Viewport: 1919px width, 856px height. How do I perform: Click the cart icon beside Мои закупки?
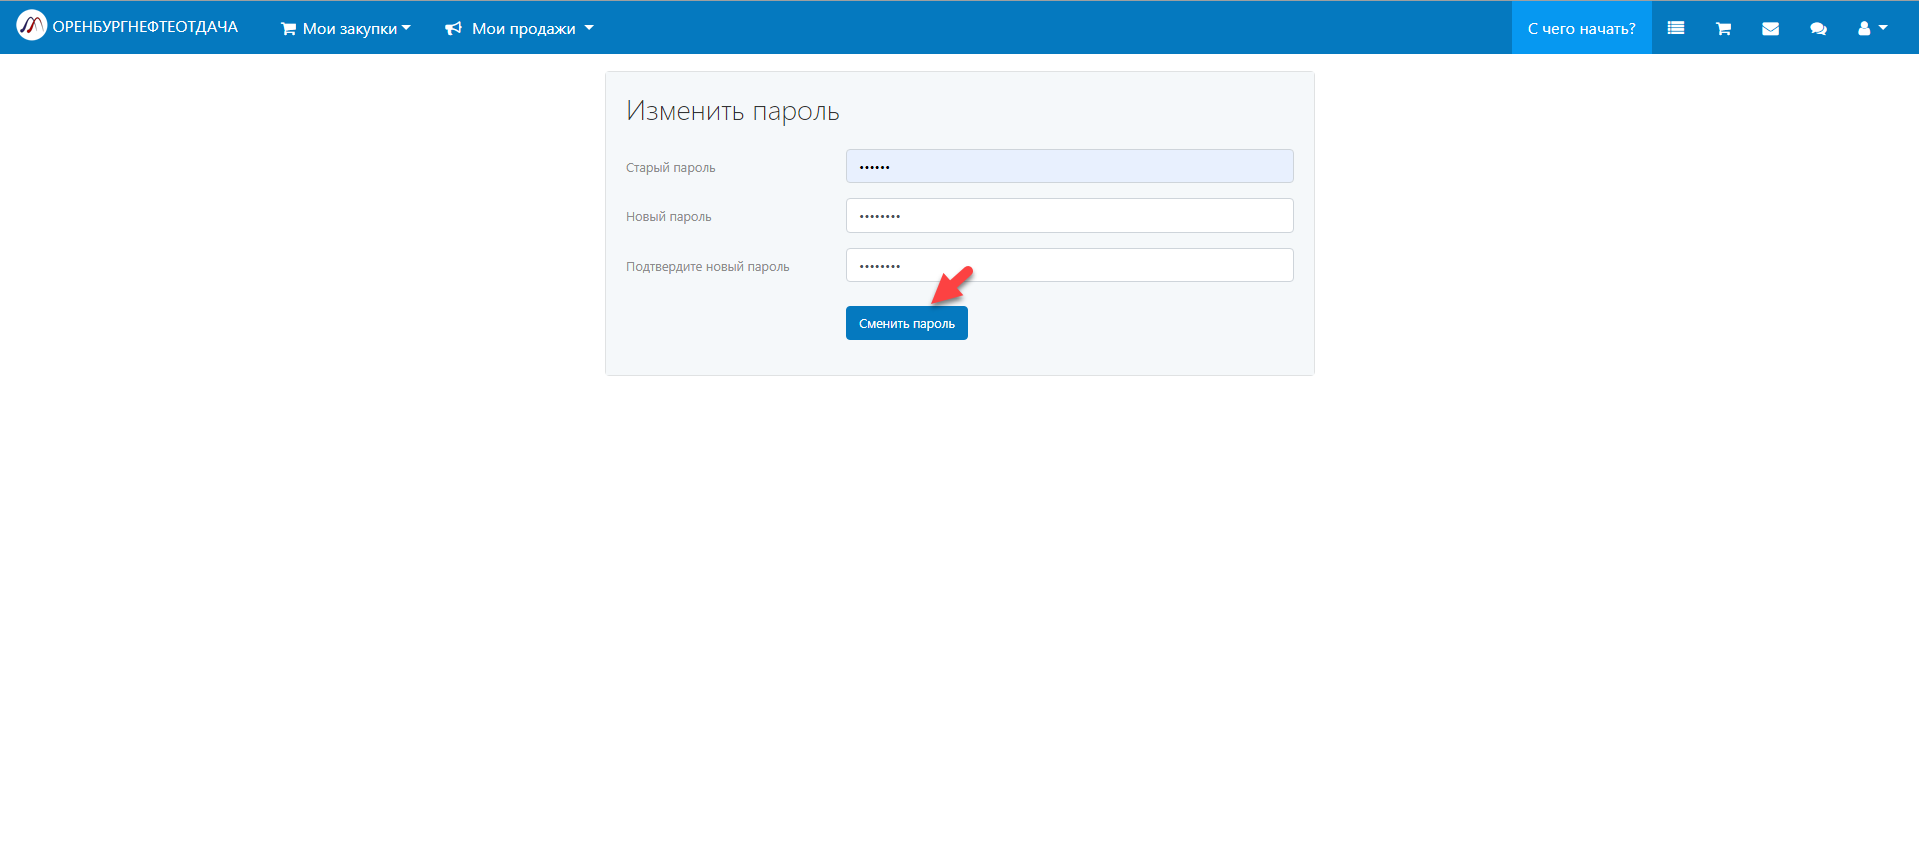(x=288, y=29)
